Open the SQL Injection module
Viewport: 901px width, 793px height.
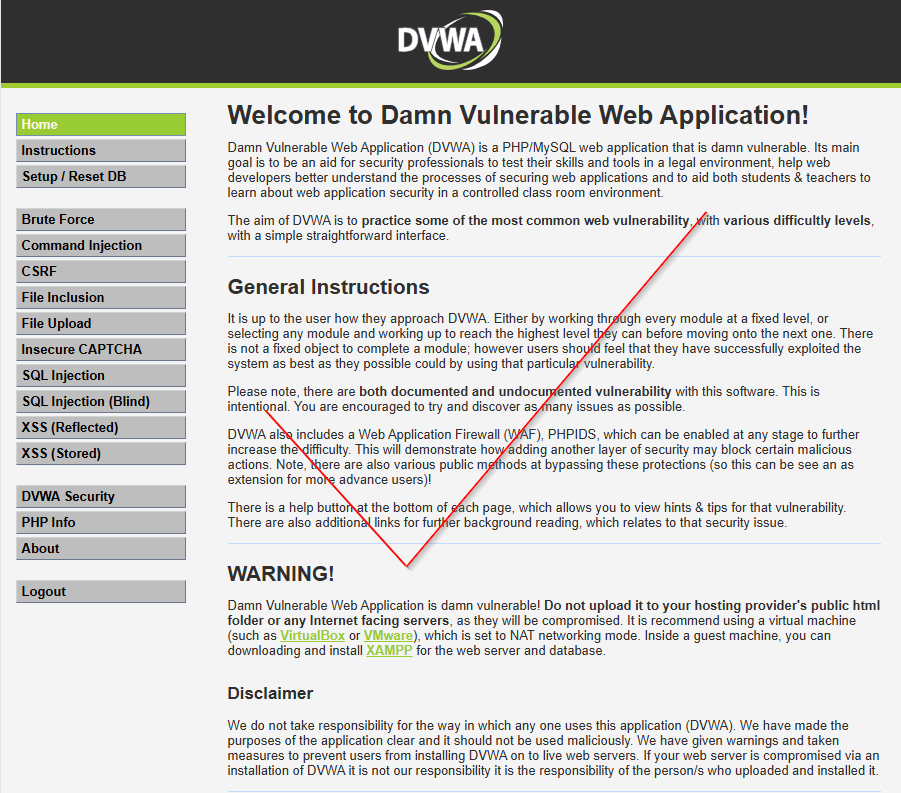pos(101,375)
